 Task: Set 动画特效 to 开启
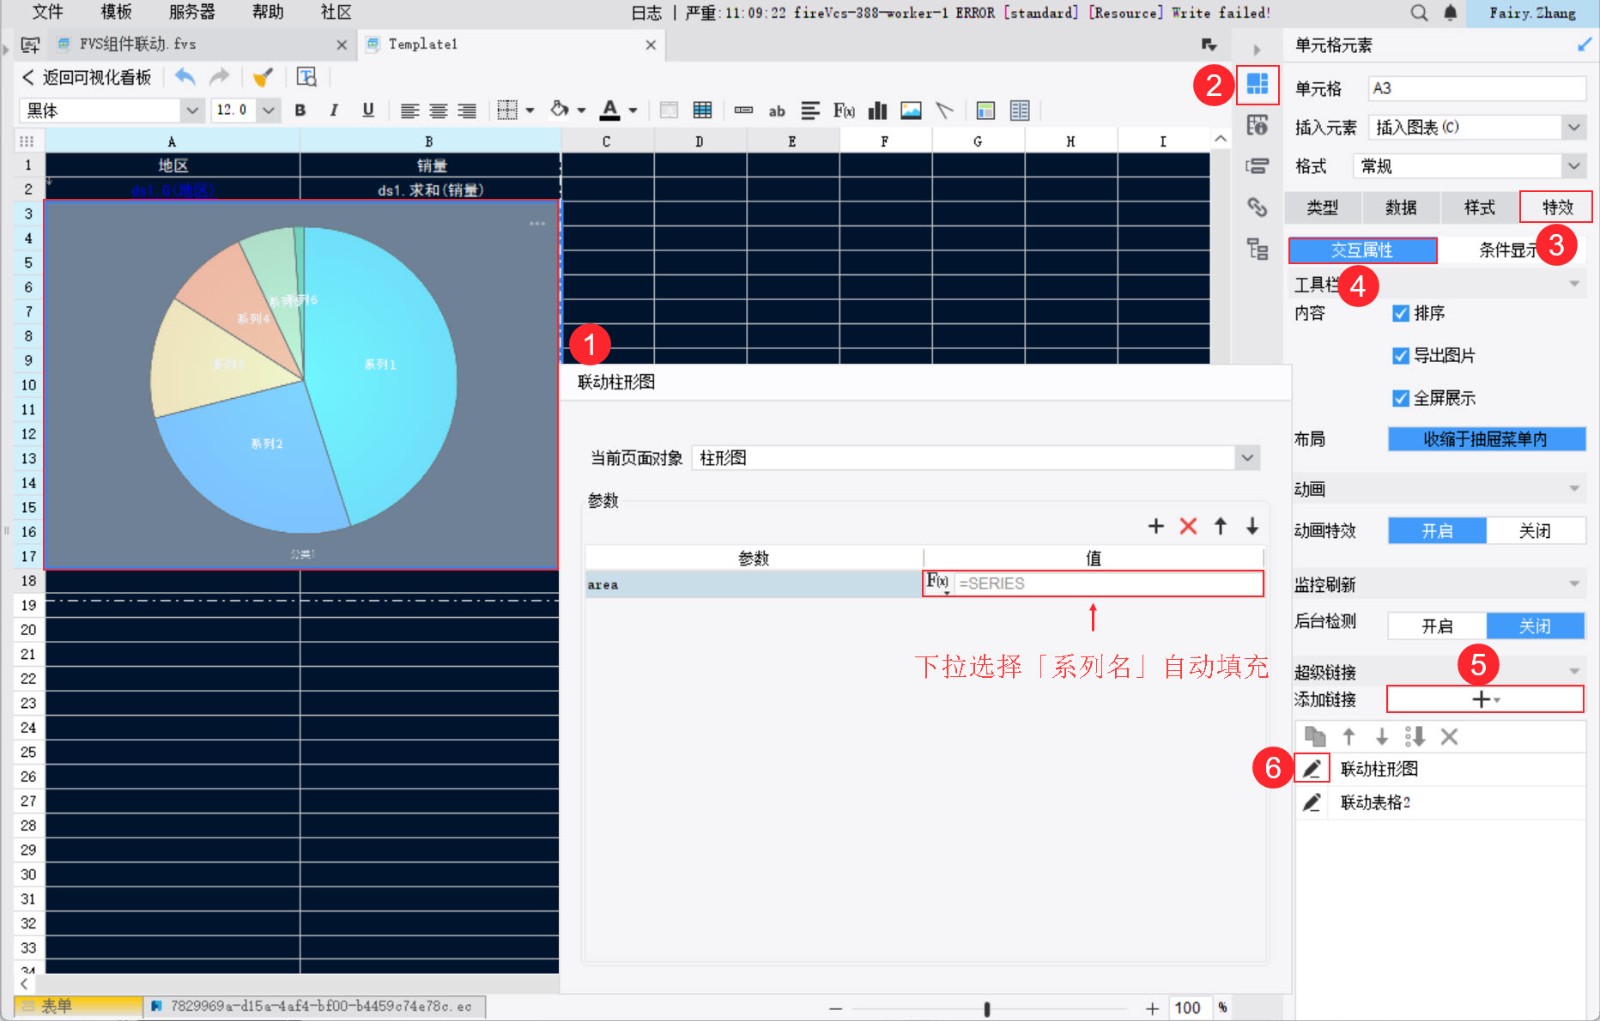[x=1437, y=531]
